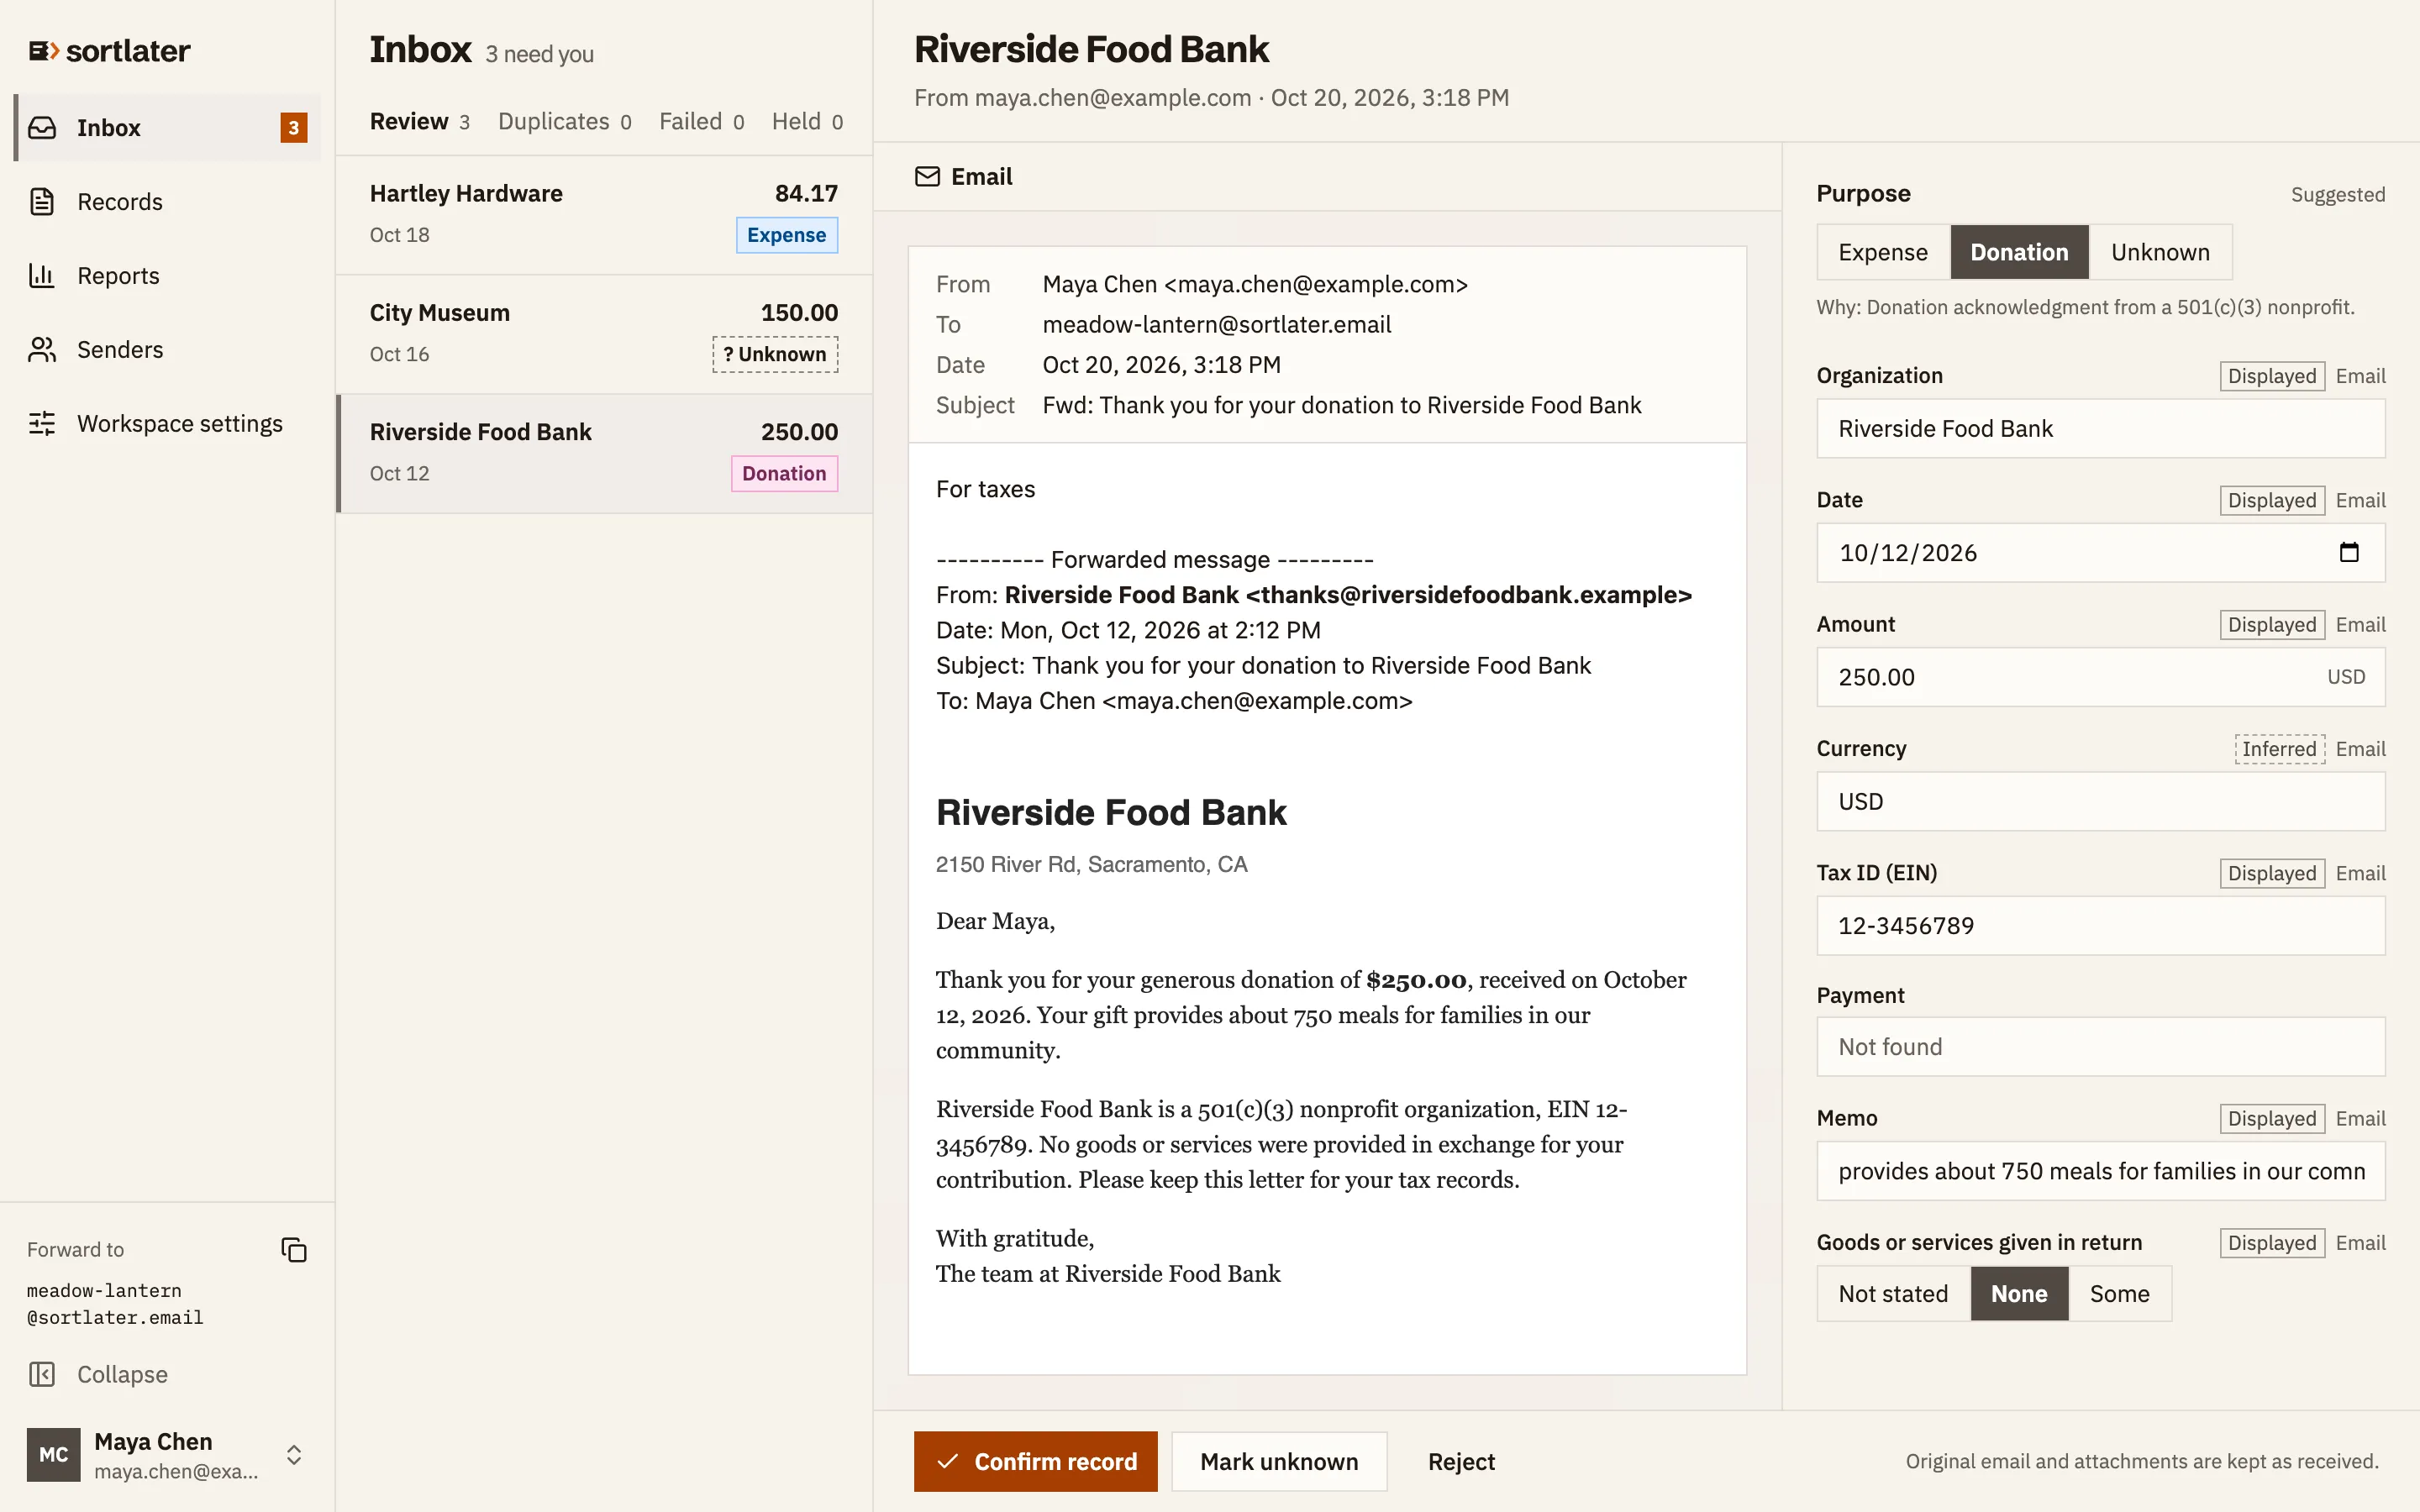Click the Displayed badge beside Tax ID
Screen dimensions: 2420x1512
click(x=2272, y=873)
